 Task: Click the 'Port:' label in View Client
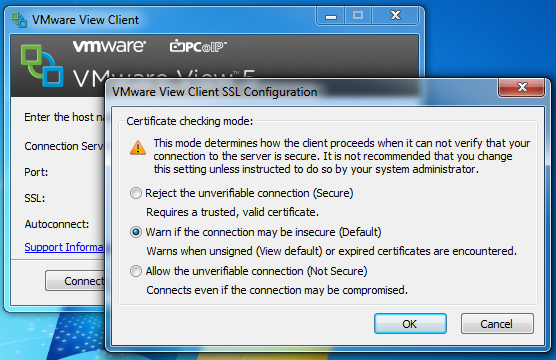pos(36,172)
